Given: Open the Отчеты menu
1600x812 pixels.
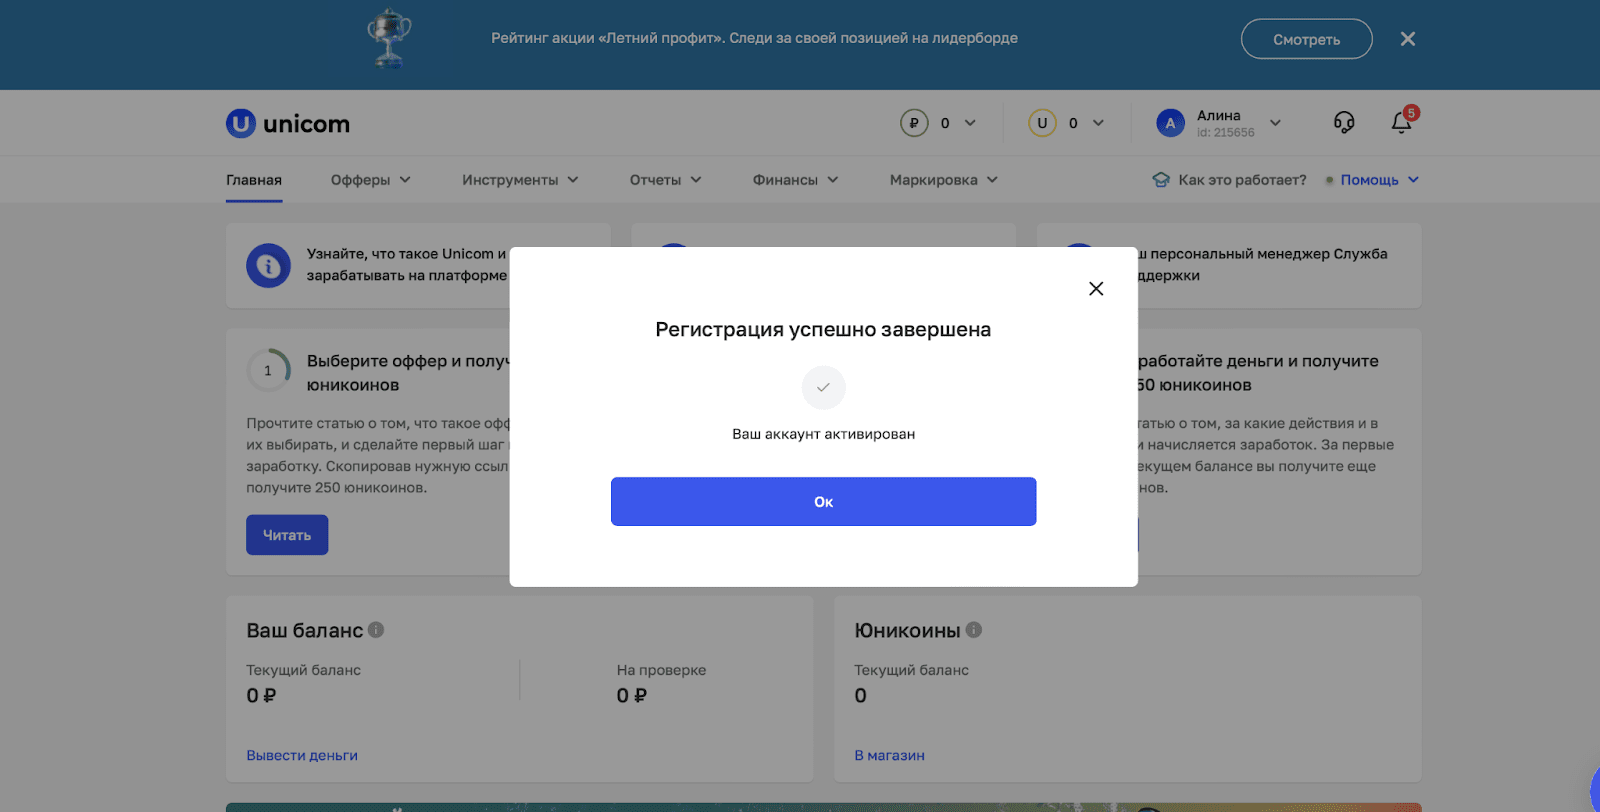Looking at the screenshot, I should [666, 180].
